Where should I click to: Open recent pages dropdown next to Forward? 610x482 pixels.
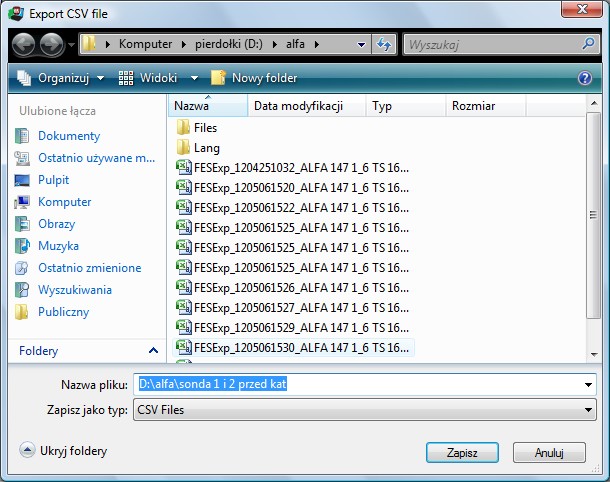click(x=71, y=45)
